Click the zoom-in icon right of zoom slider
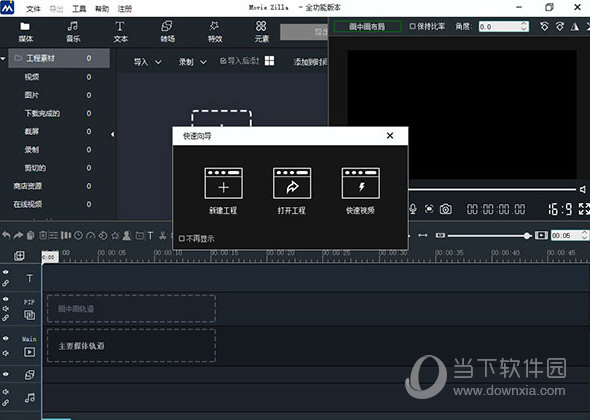The image size is (590, 420). (x=541, y=236)
